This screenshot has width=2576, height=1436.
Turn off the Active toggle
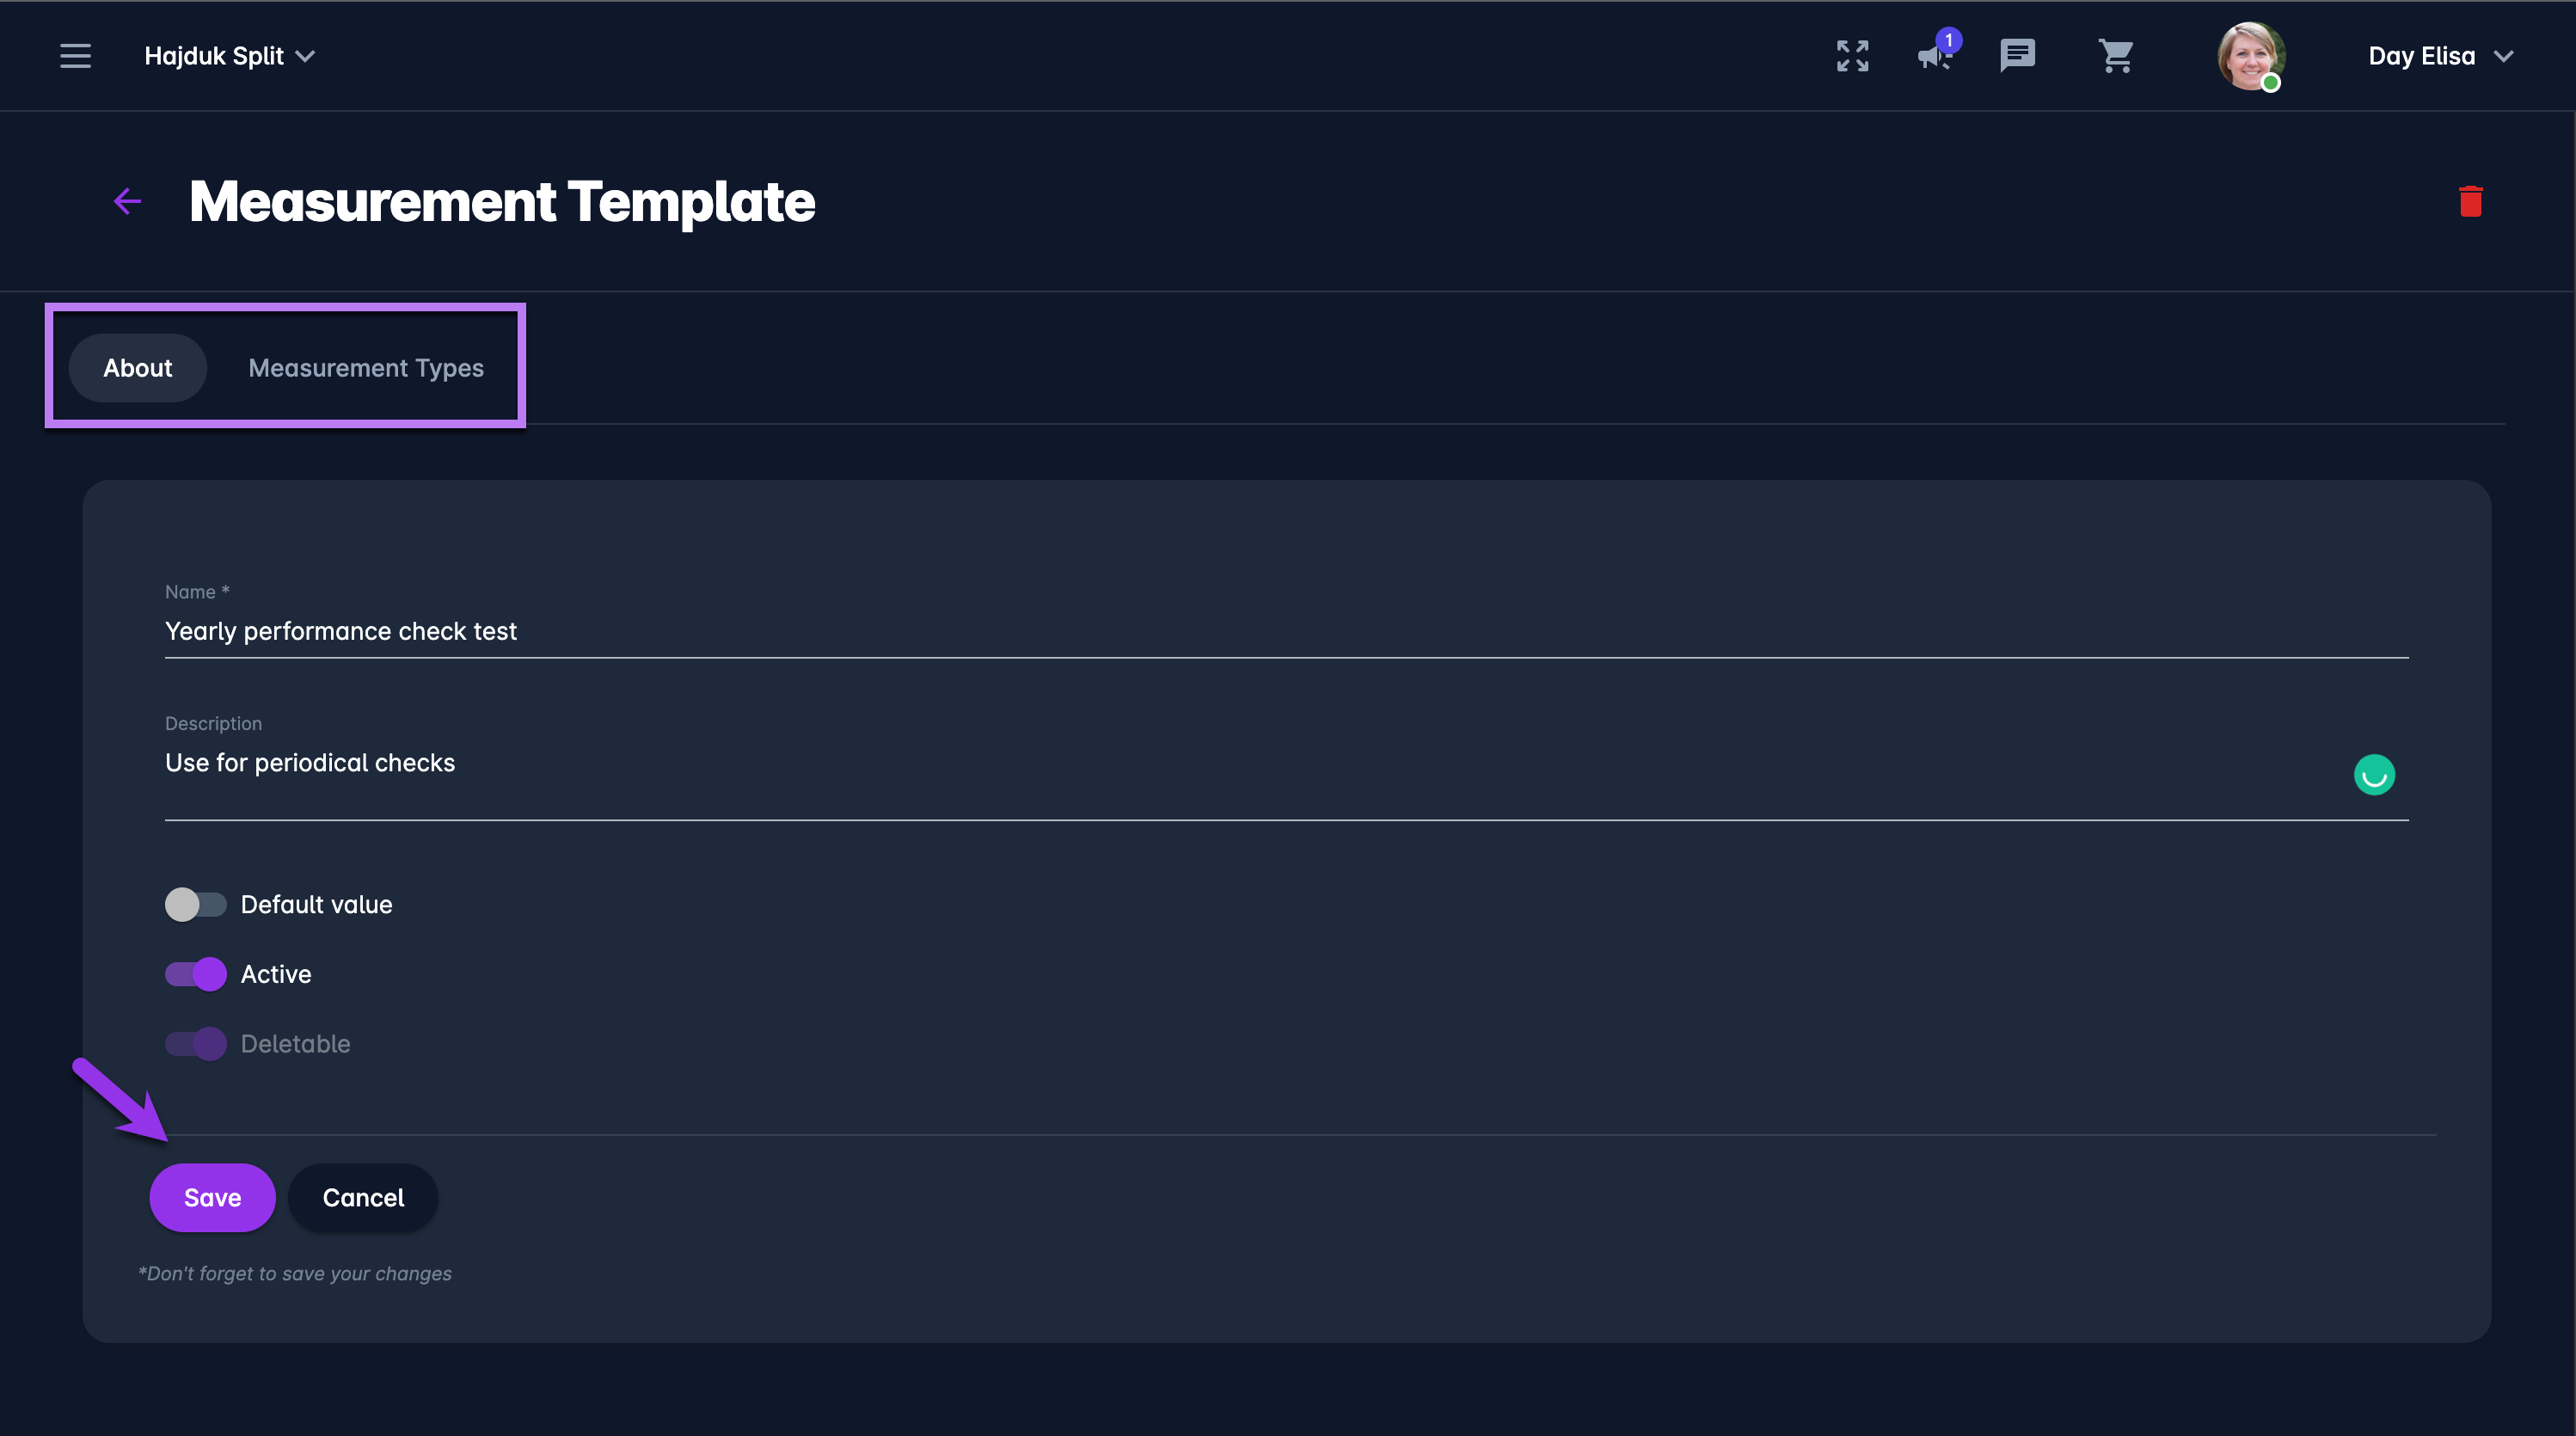click(x=195, y=974)
